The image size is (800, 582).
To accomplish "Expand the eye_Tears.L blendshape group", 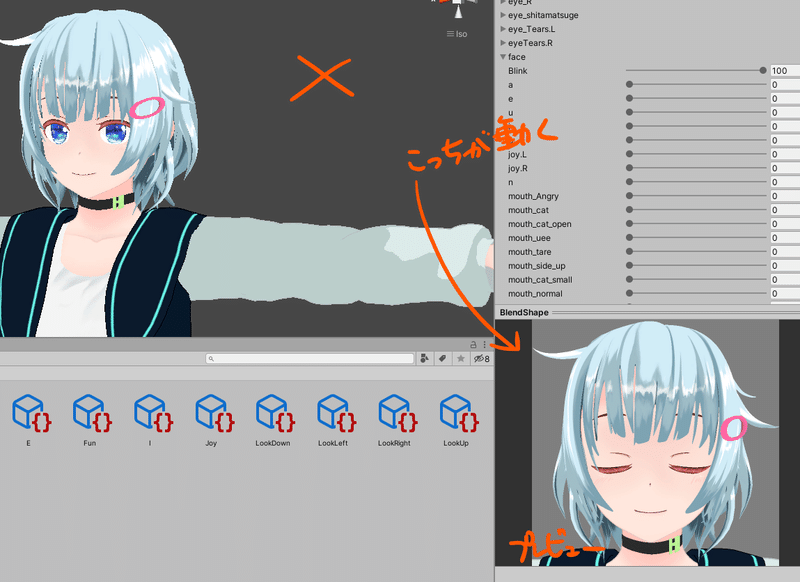I will 503,29.
